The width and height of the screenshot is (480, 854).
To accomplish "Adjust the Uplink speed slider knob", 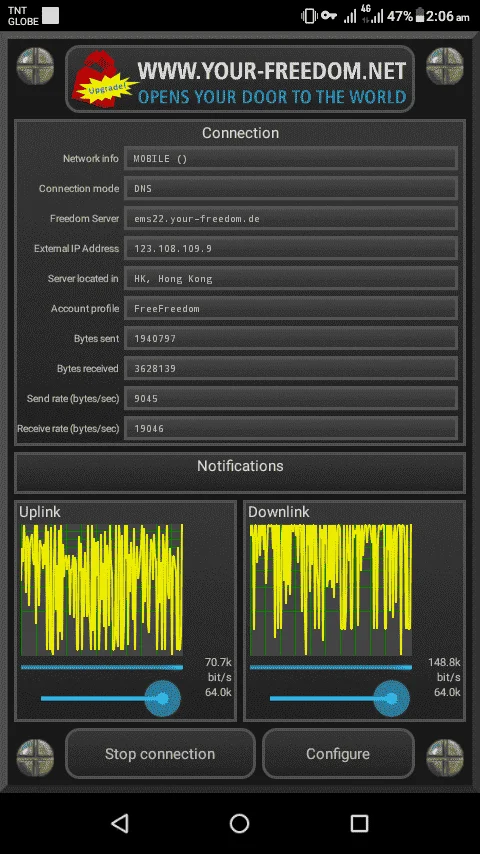I will [x=162, y=698].
